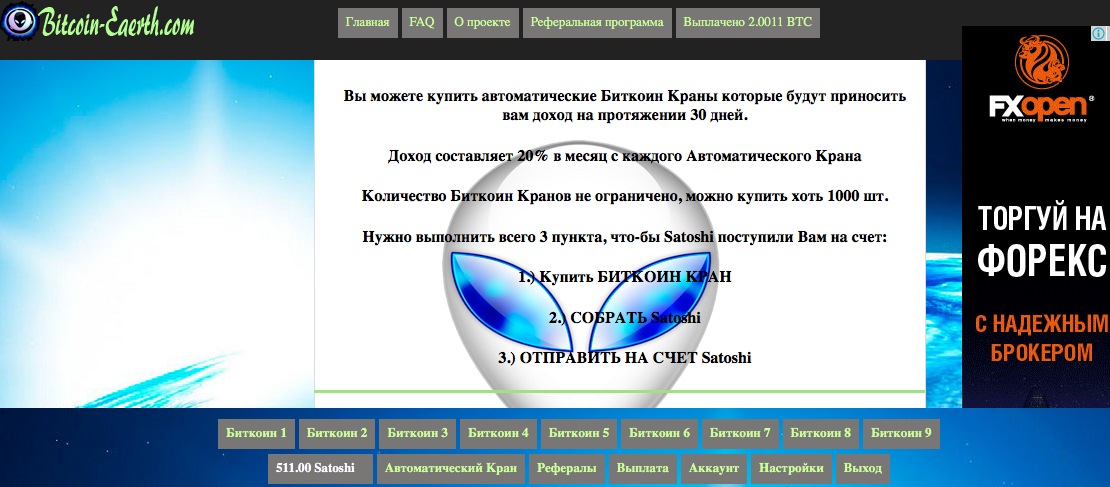Log out with the Выход button
The height and width of the screenshot is (487, 1110).
coord(863,469)
